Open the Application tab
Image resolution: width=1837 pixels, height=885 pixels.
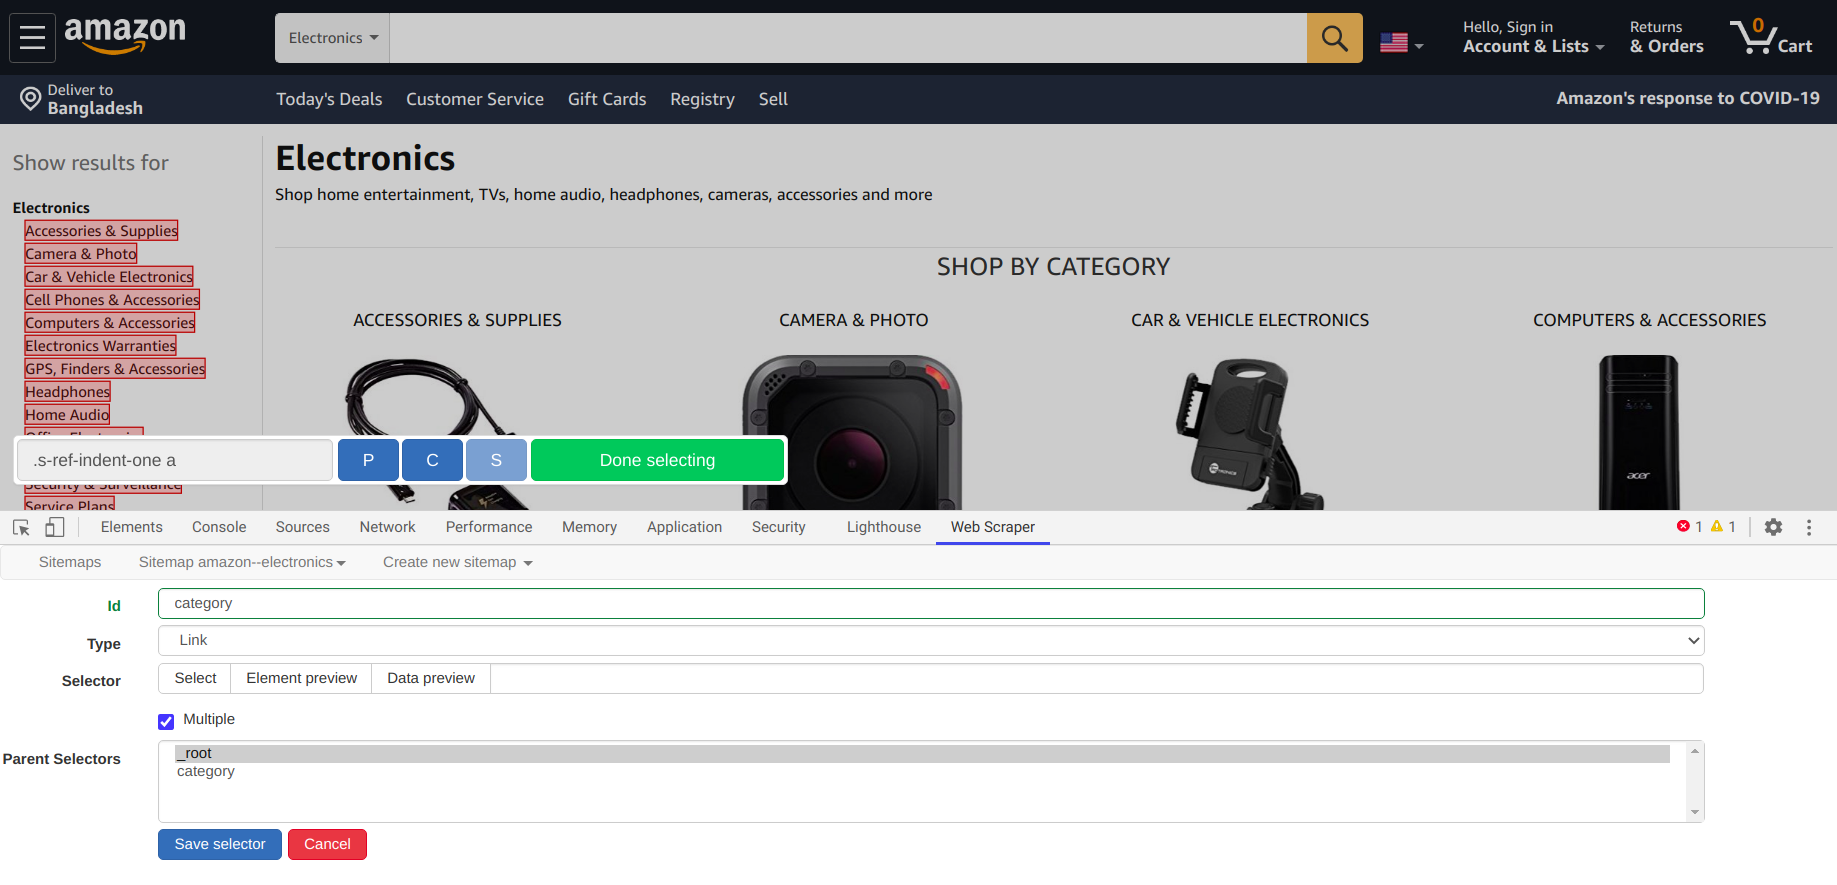coord(684,527)
